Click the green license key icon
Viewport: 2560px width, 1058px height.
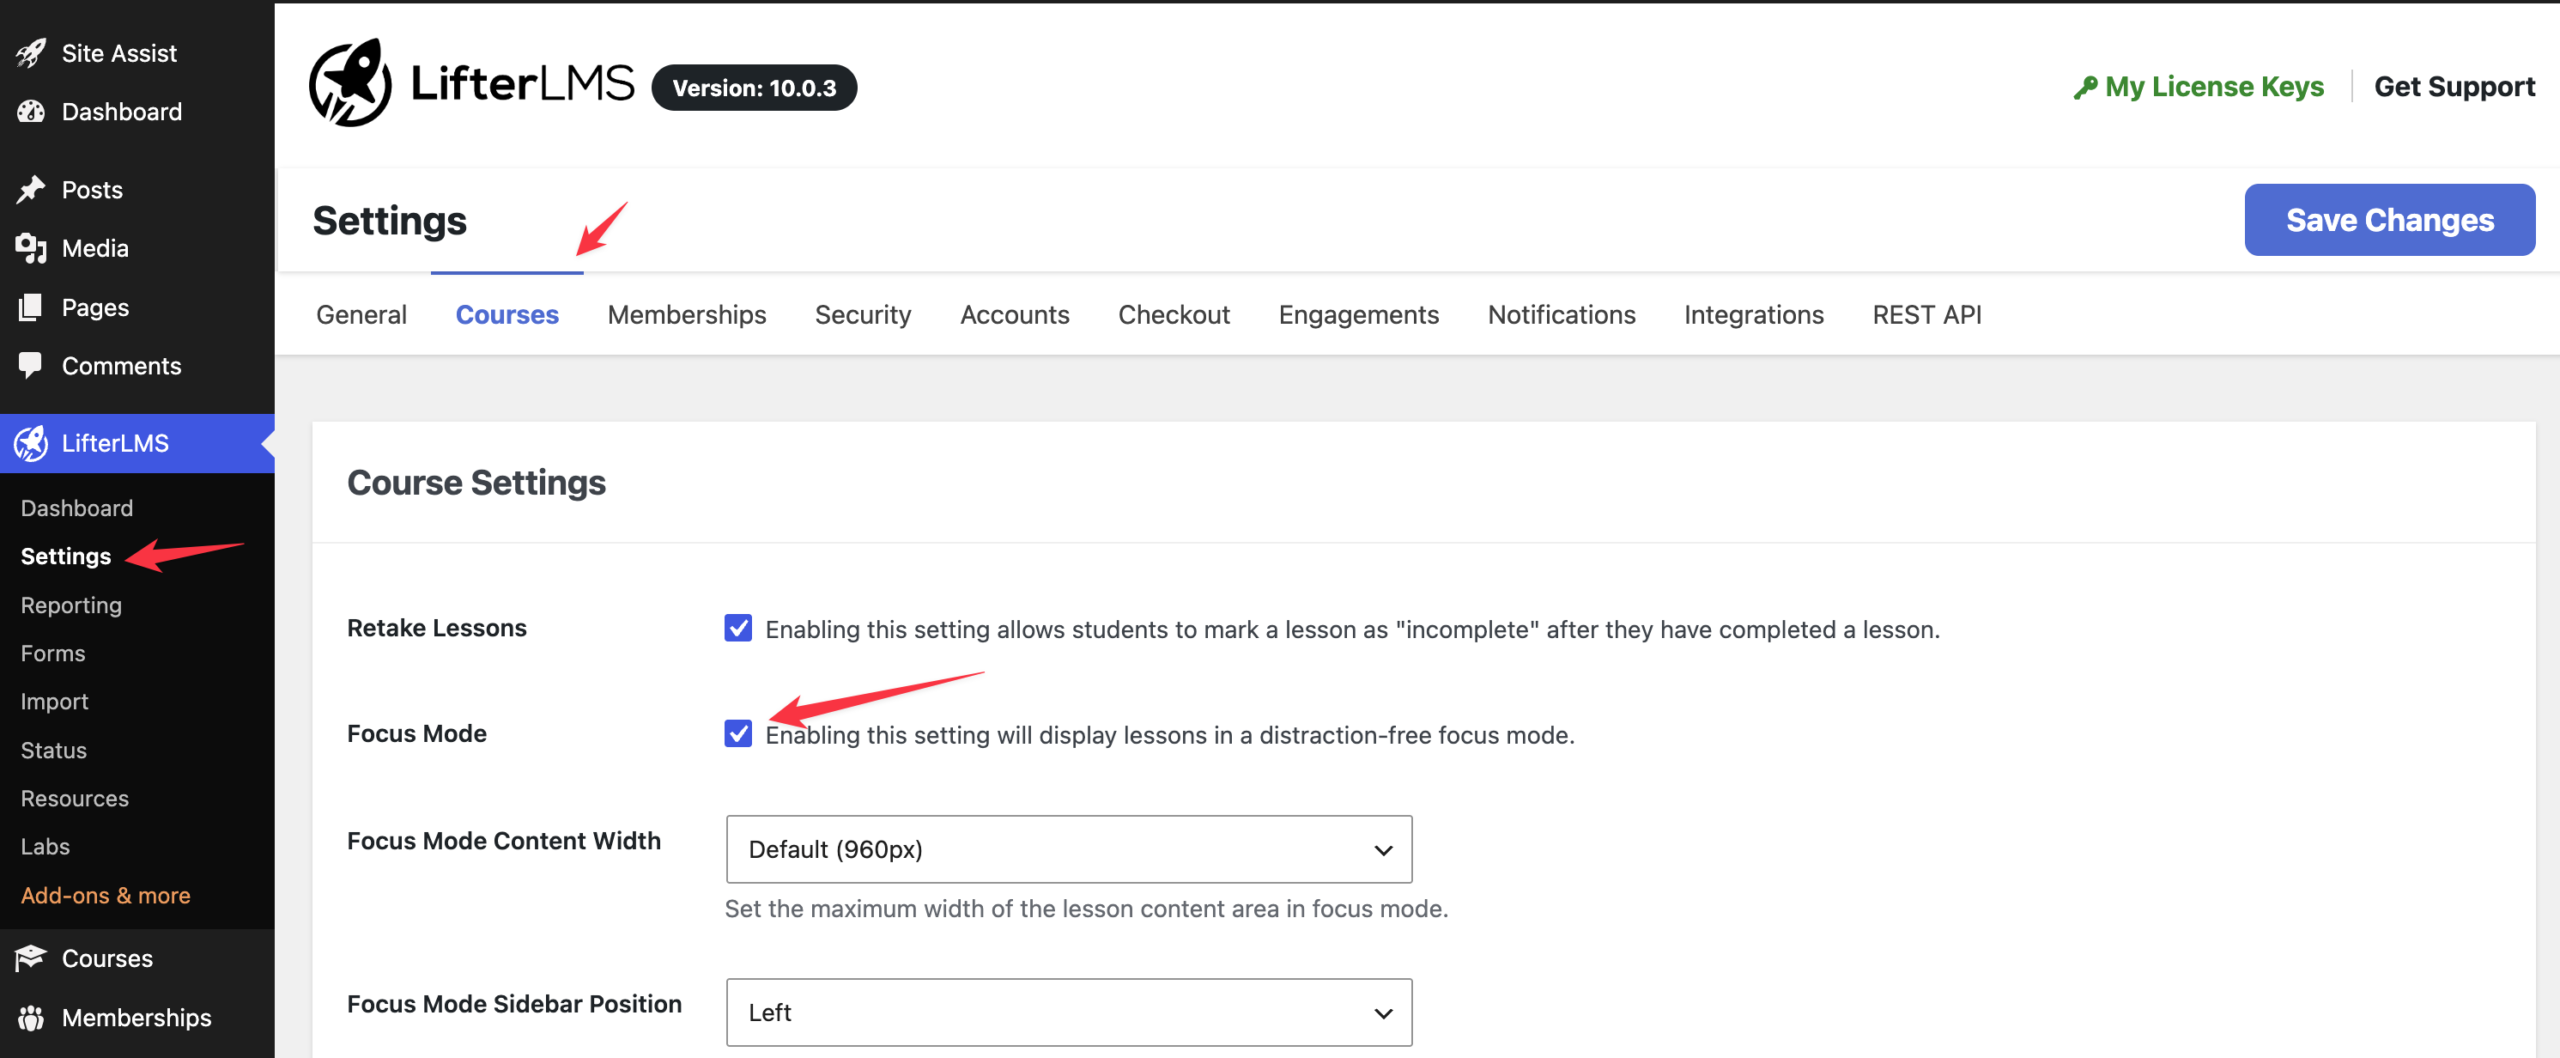(2085, 87)
